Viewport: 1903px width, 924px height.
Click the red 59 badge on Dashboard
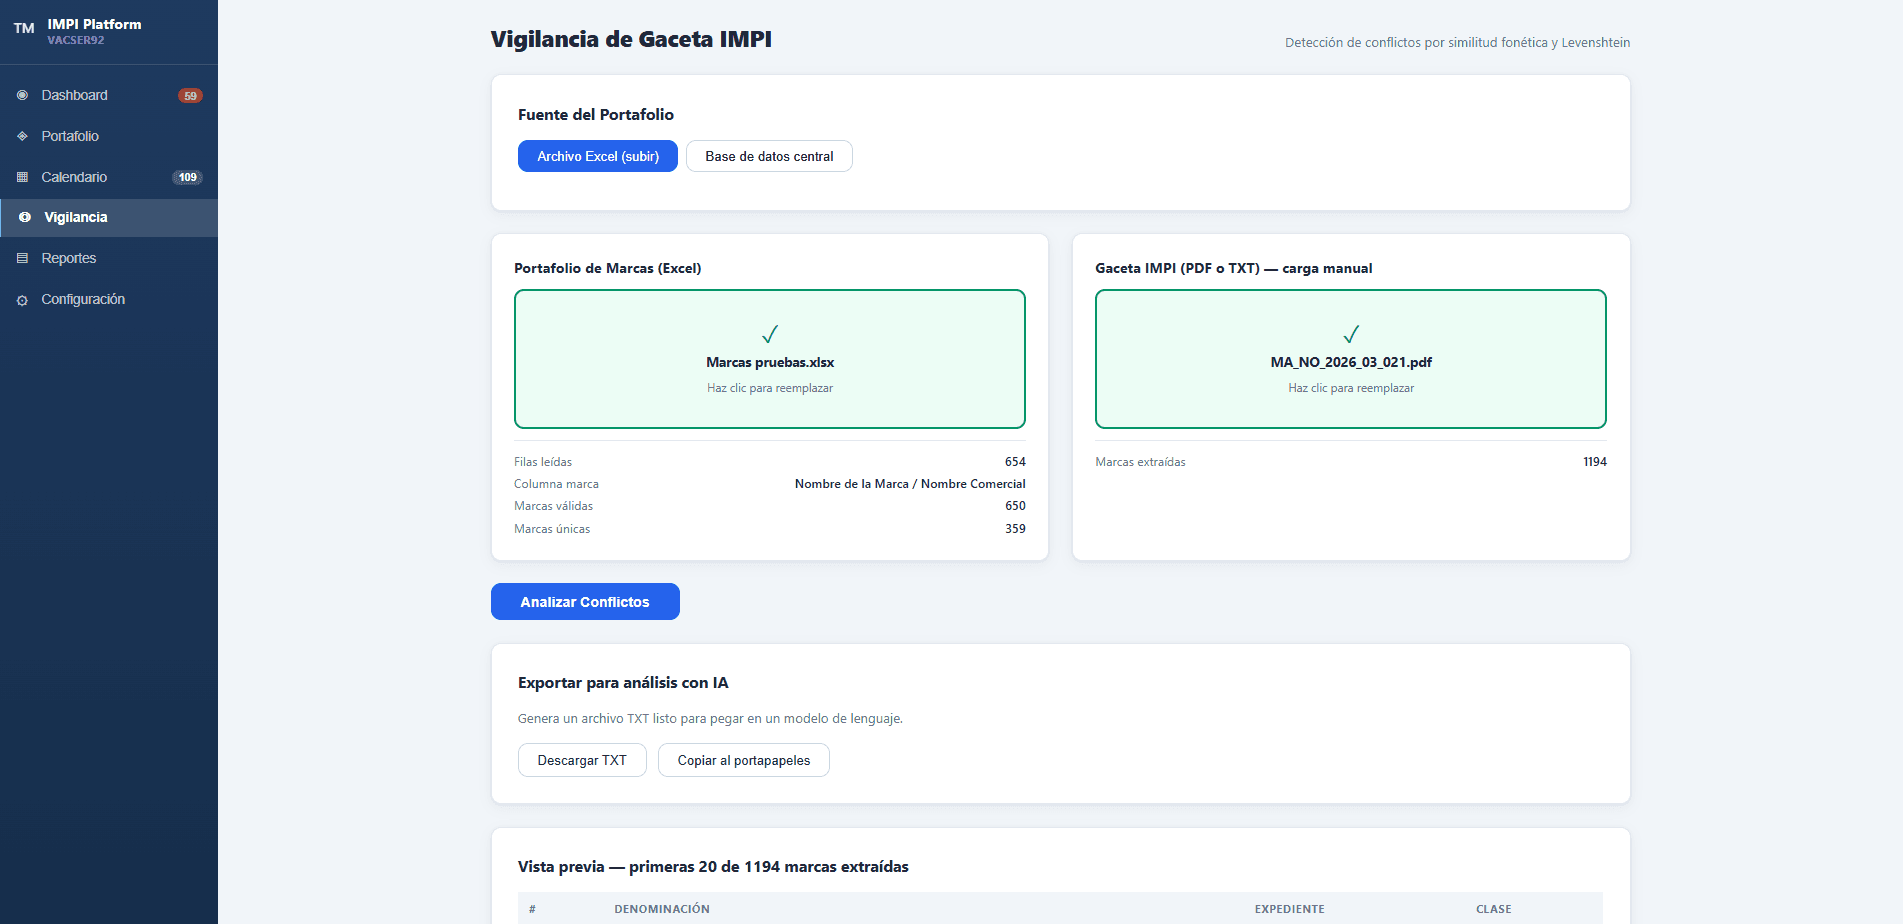(190, 96)
